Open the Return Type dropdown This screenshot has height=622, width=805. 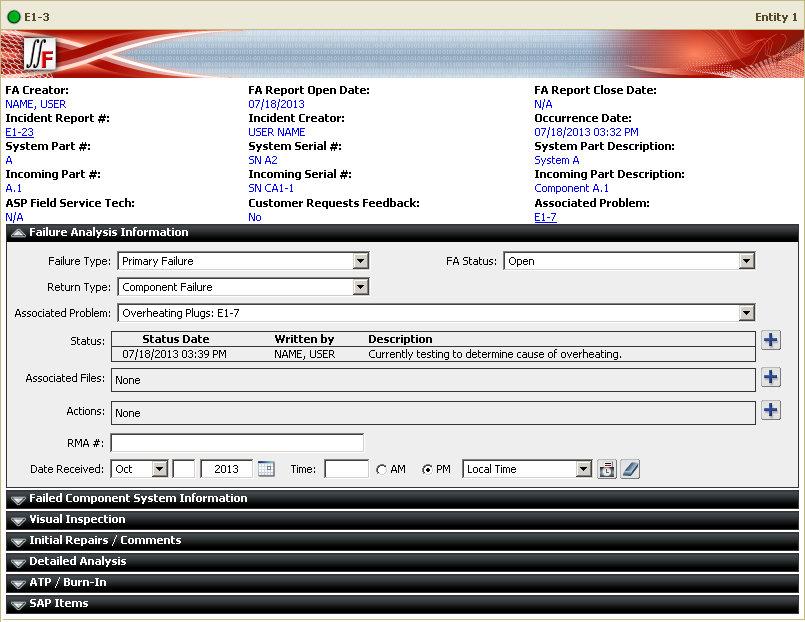pos(360,287)
